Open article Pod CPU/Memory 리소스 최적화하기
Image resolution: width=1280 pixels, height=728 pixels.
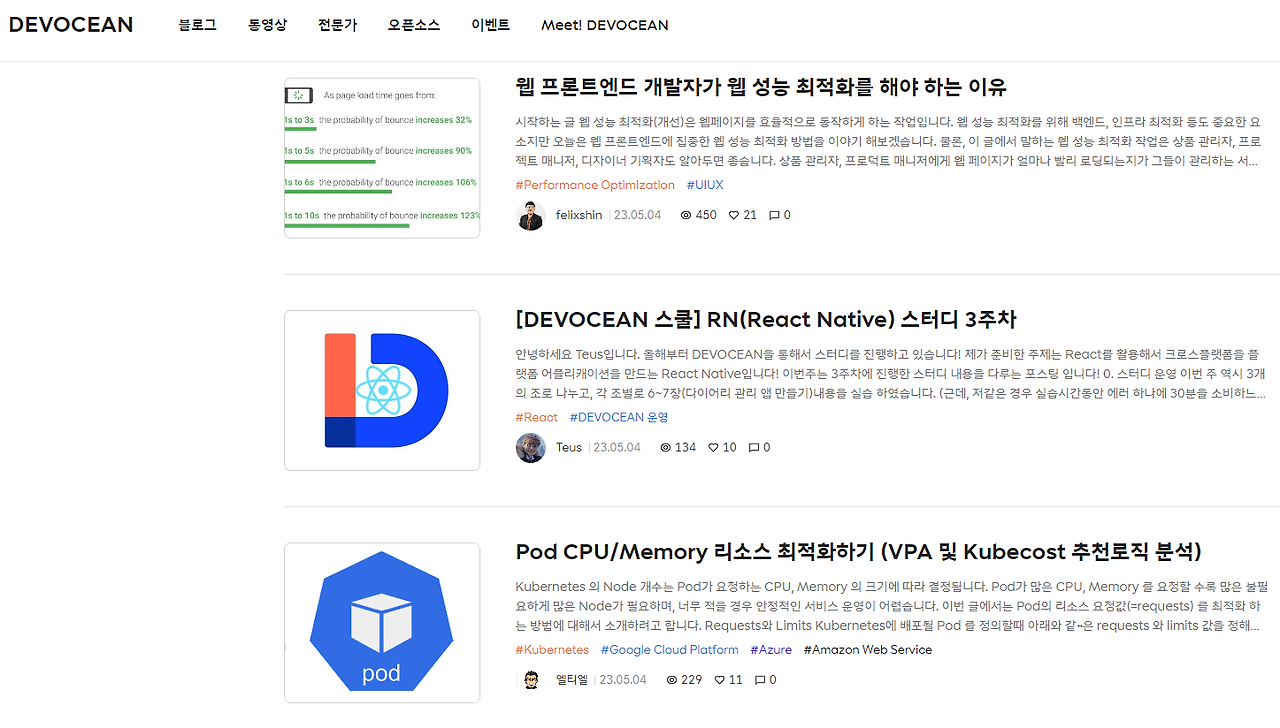coord(858,551)
